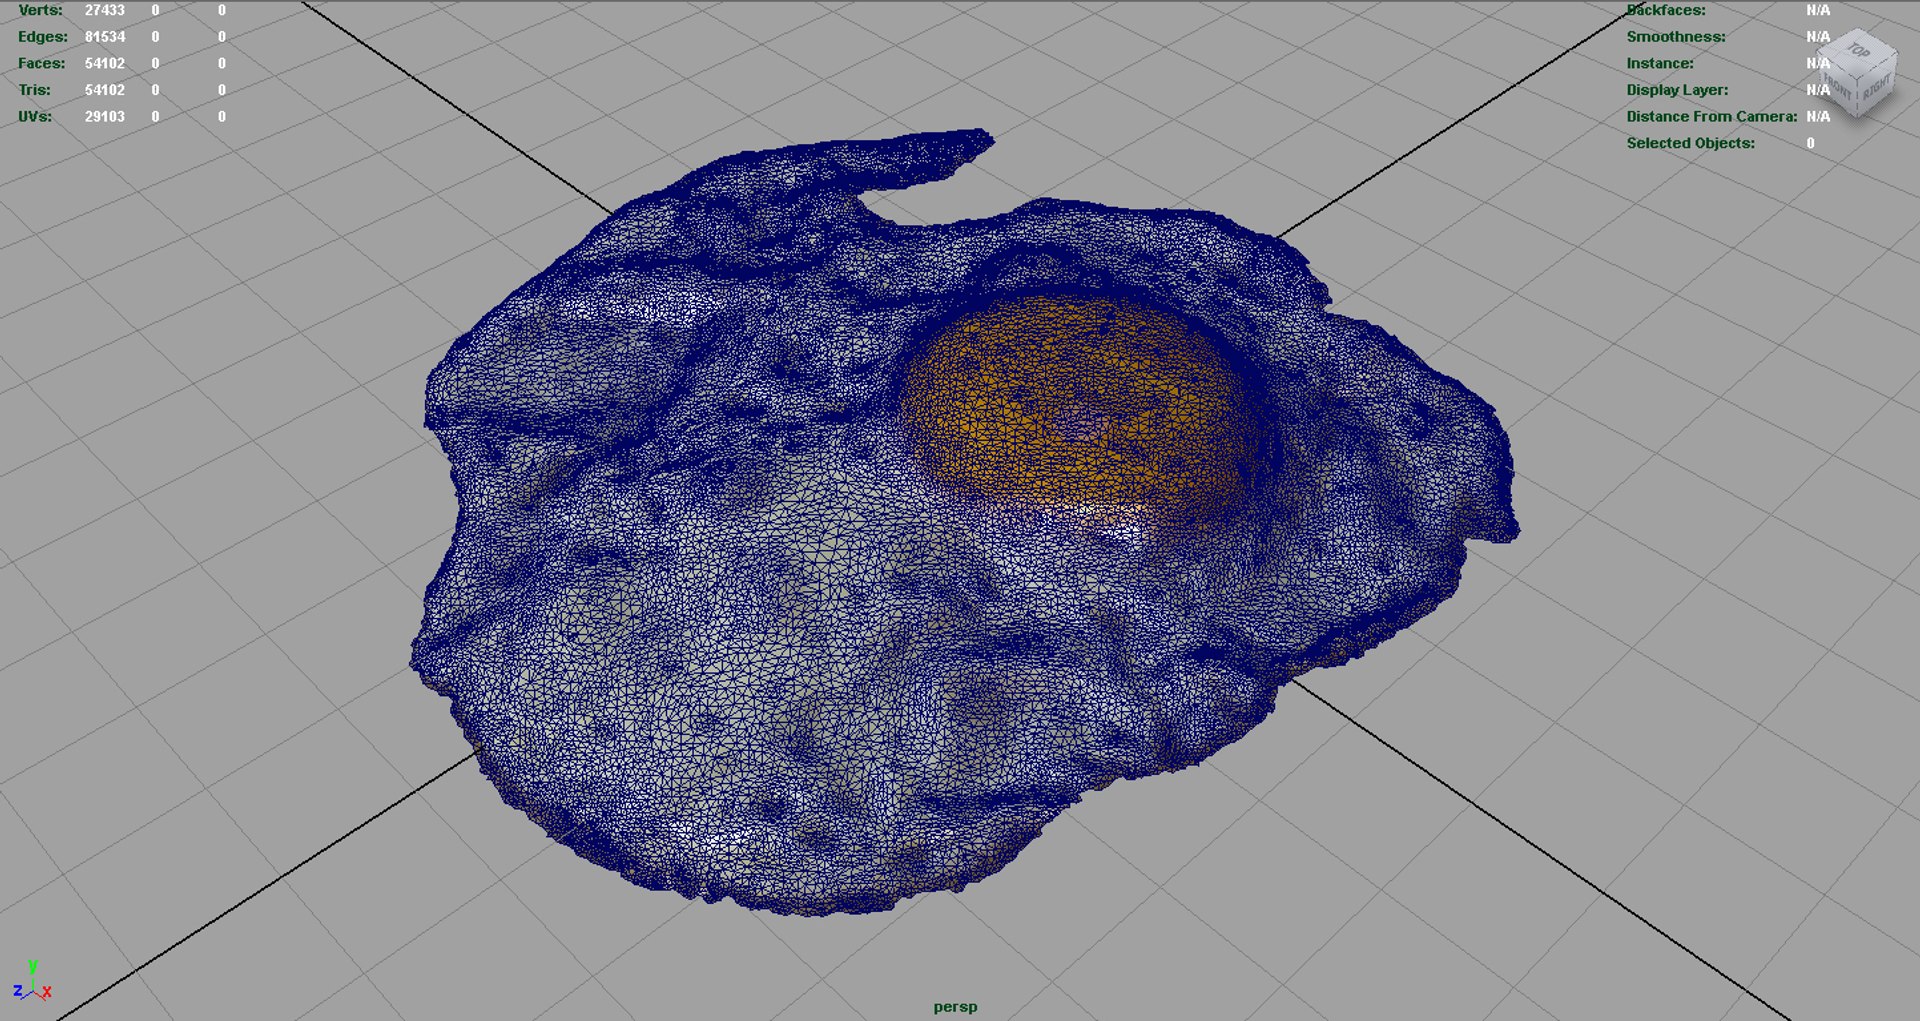Click the N/A value beside Distance From Camera
This screenshot has height=1021, width=1920.
(x=1818, y=116)
